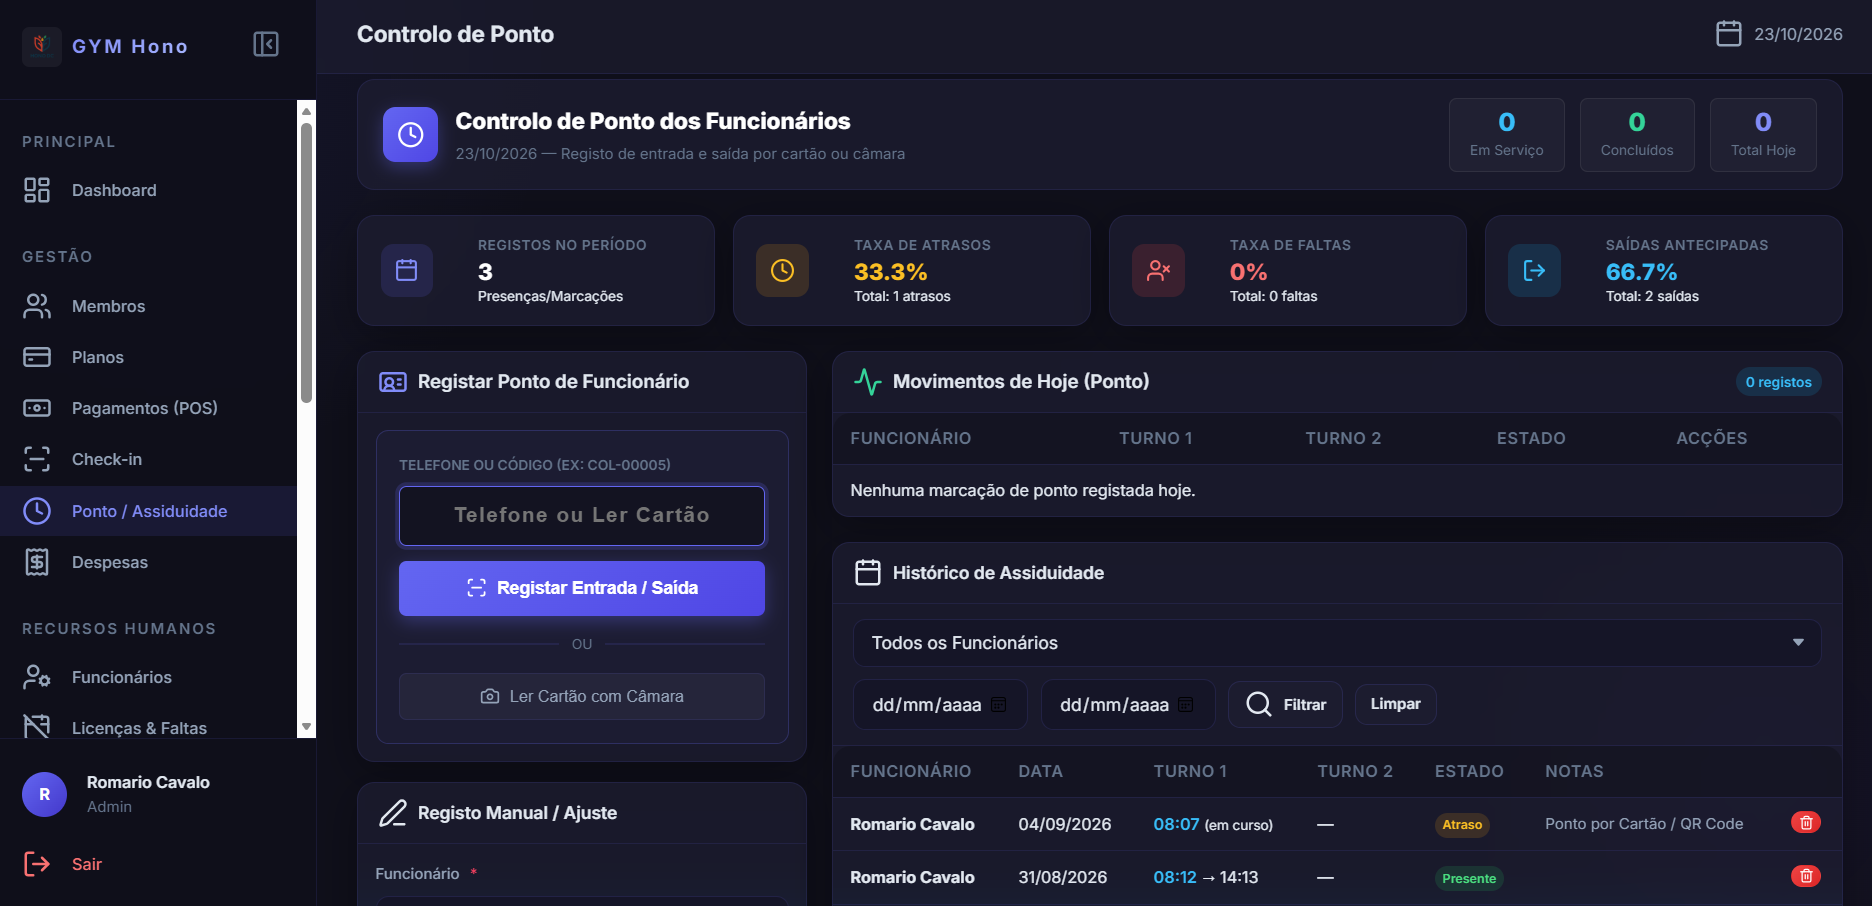Apply the Filtrar button in attendance history

(x=1285, y=704)
